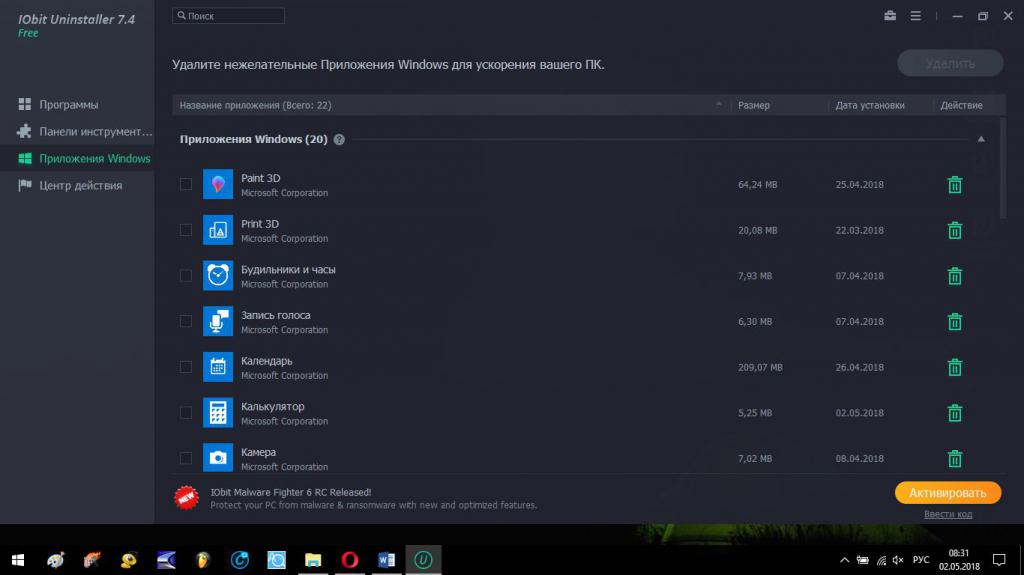This screenshot has width=1024, height=575.
Task: Click the Камера app icon
Action: (217, 457)
